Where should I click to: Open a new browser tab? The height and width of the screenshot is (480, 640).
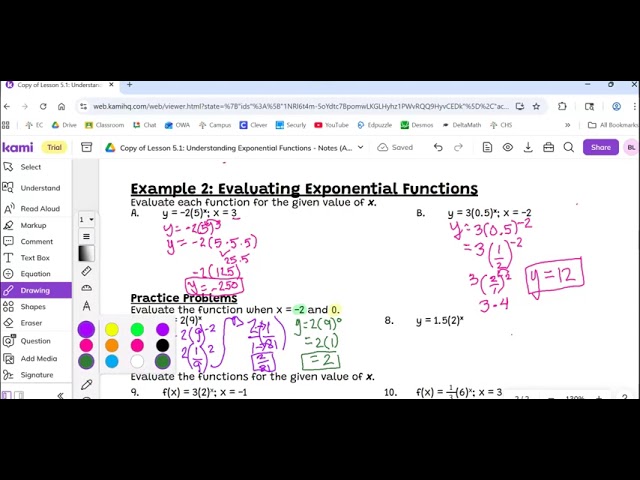click(129, 84)
